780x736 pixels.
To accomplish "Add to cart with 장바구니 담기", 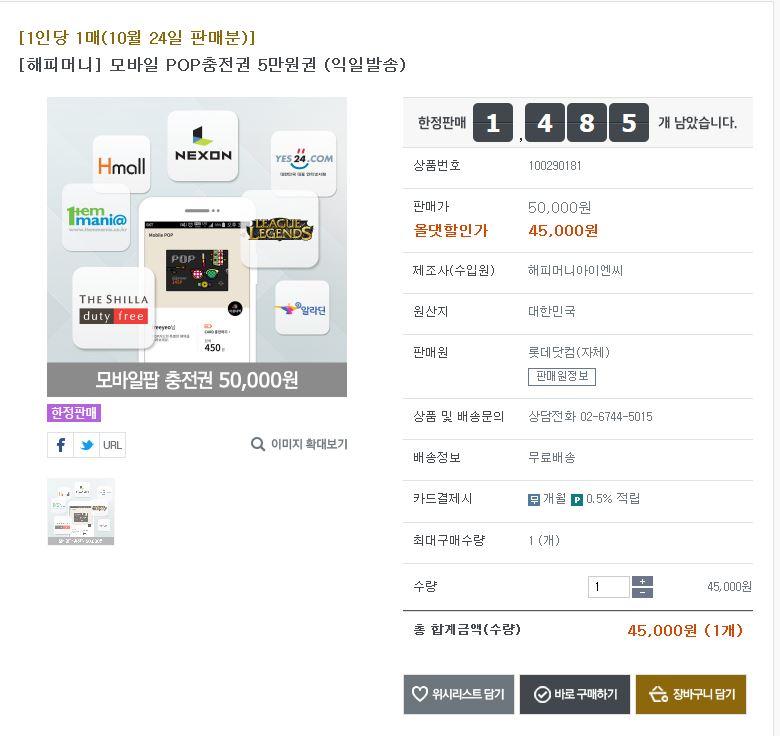I will 691,694.
